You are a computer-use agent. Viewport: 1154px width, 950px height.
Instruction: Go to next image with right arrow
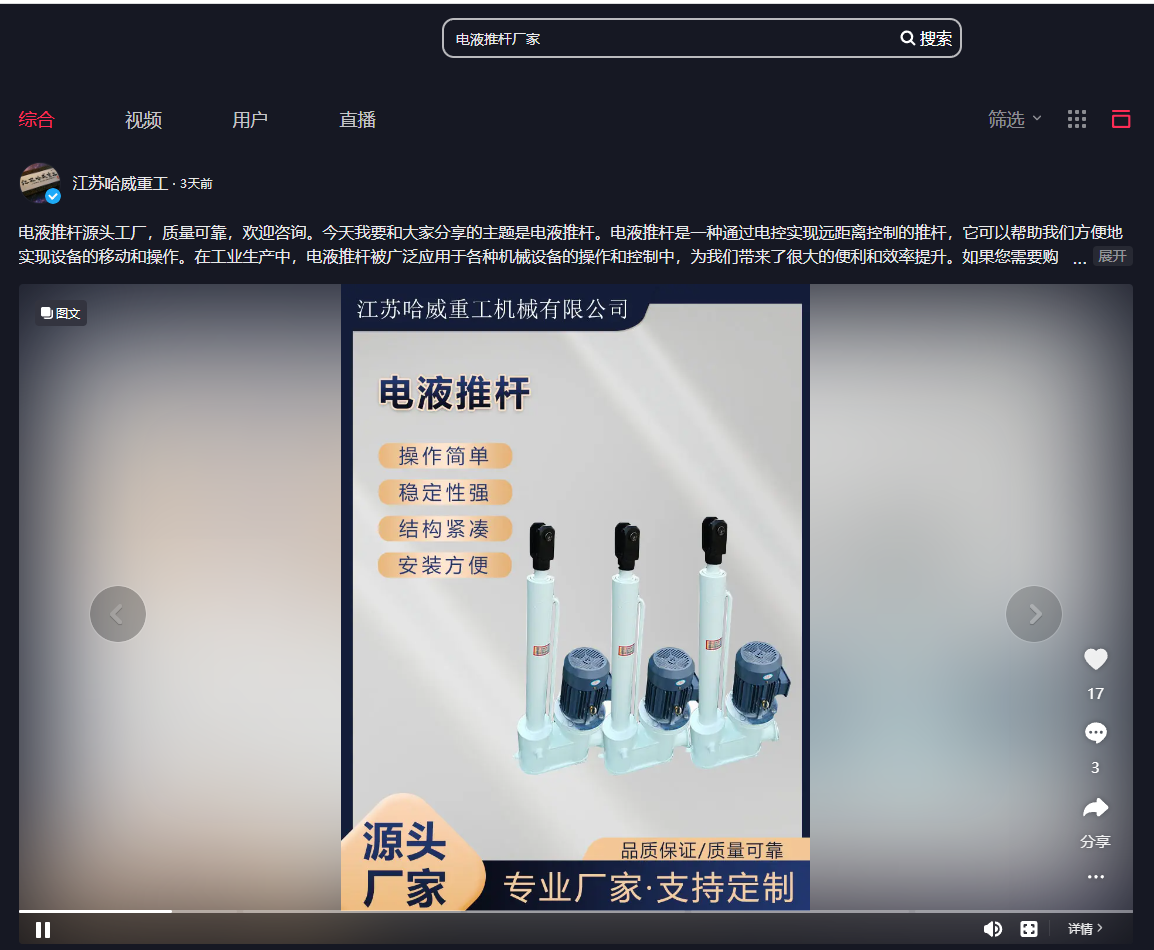point(1034,614)
